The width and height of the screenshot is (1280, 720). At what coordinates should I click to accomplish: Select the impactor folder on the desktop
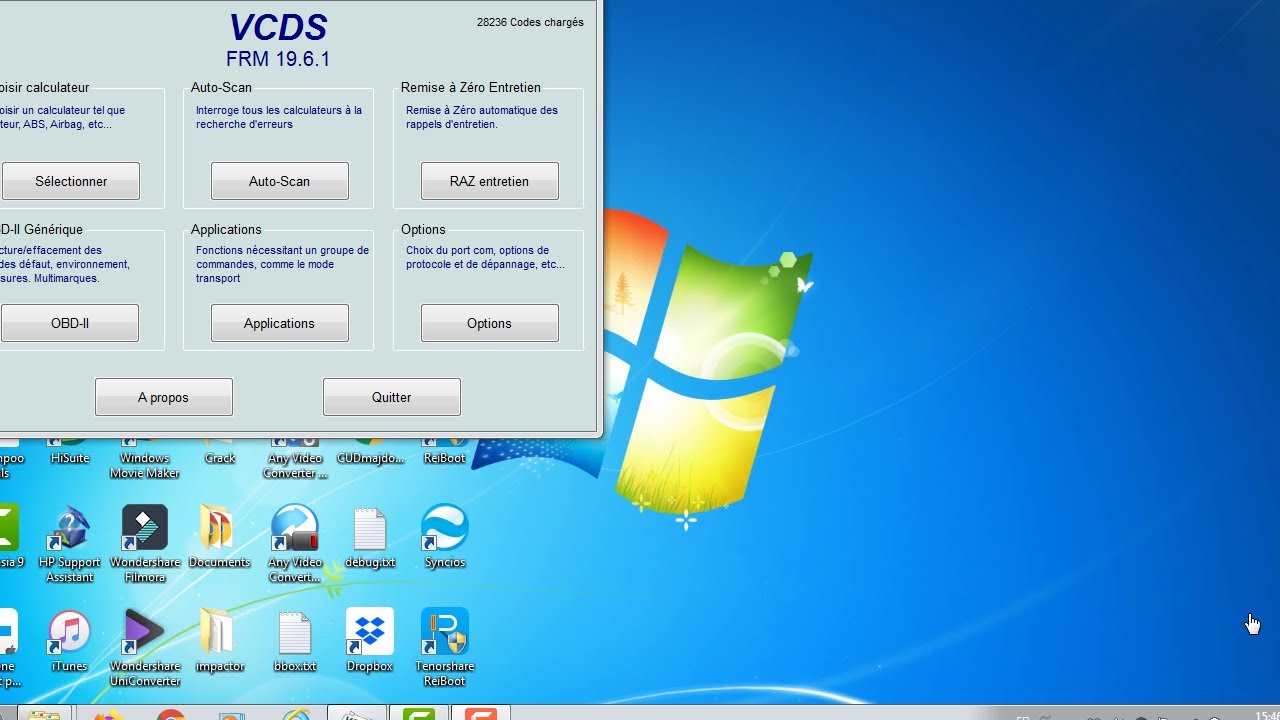pos(220,641)
